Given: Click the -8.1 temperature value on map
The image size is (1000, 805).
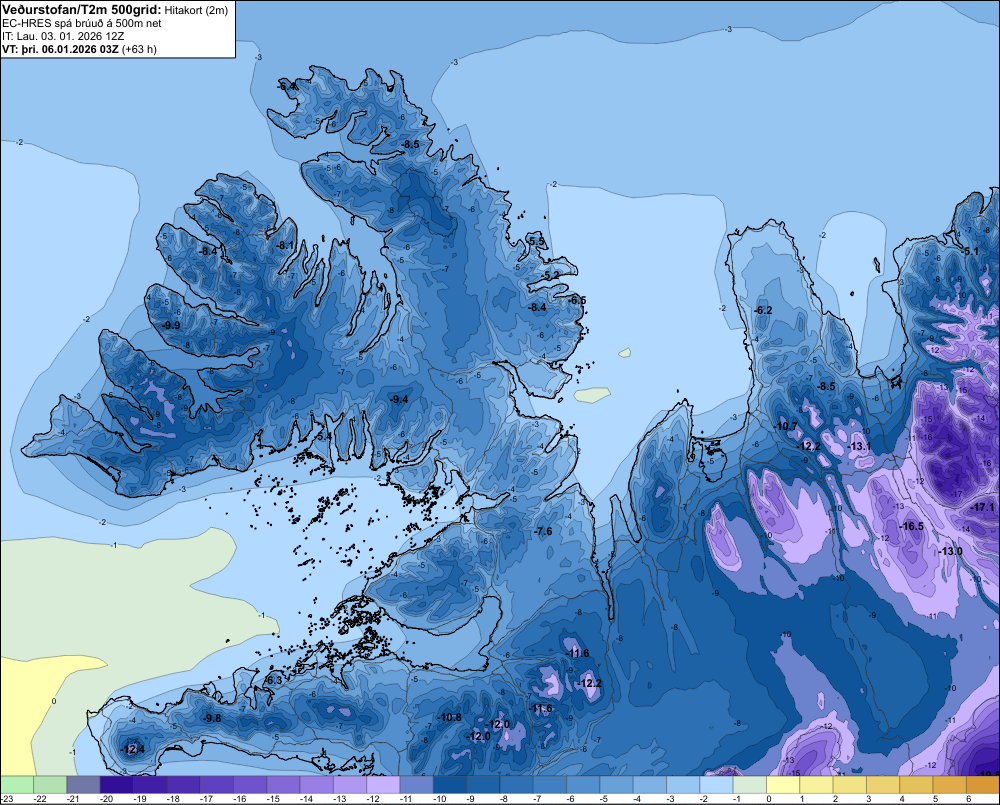Looking at the screenshot, I should 285,245.
